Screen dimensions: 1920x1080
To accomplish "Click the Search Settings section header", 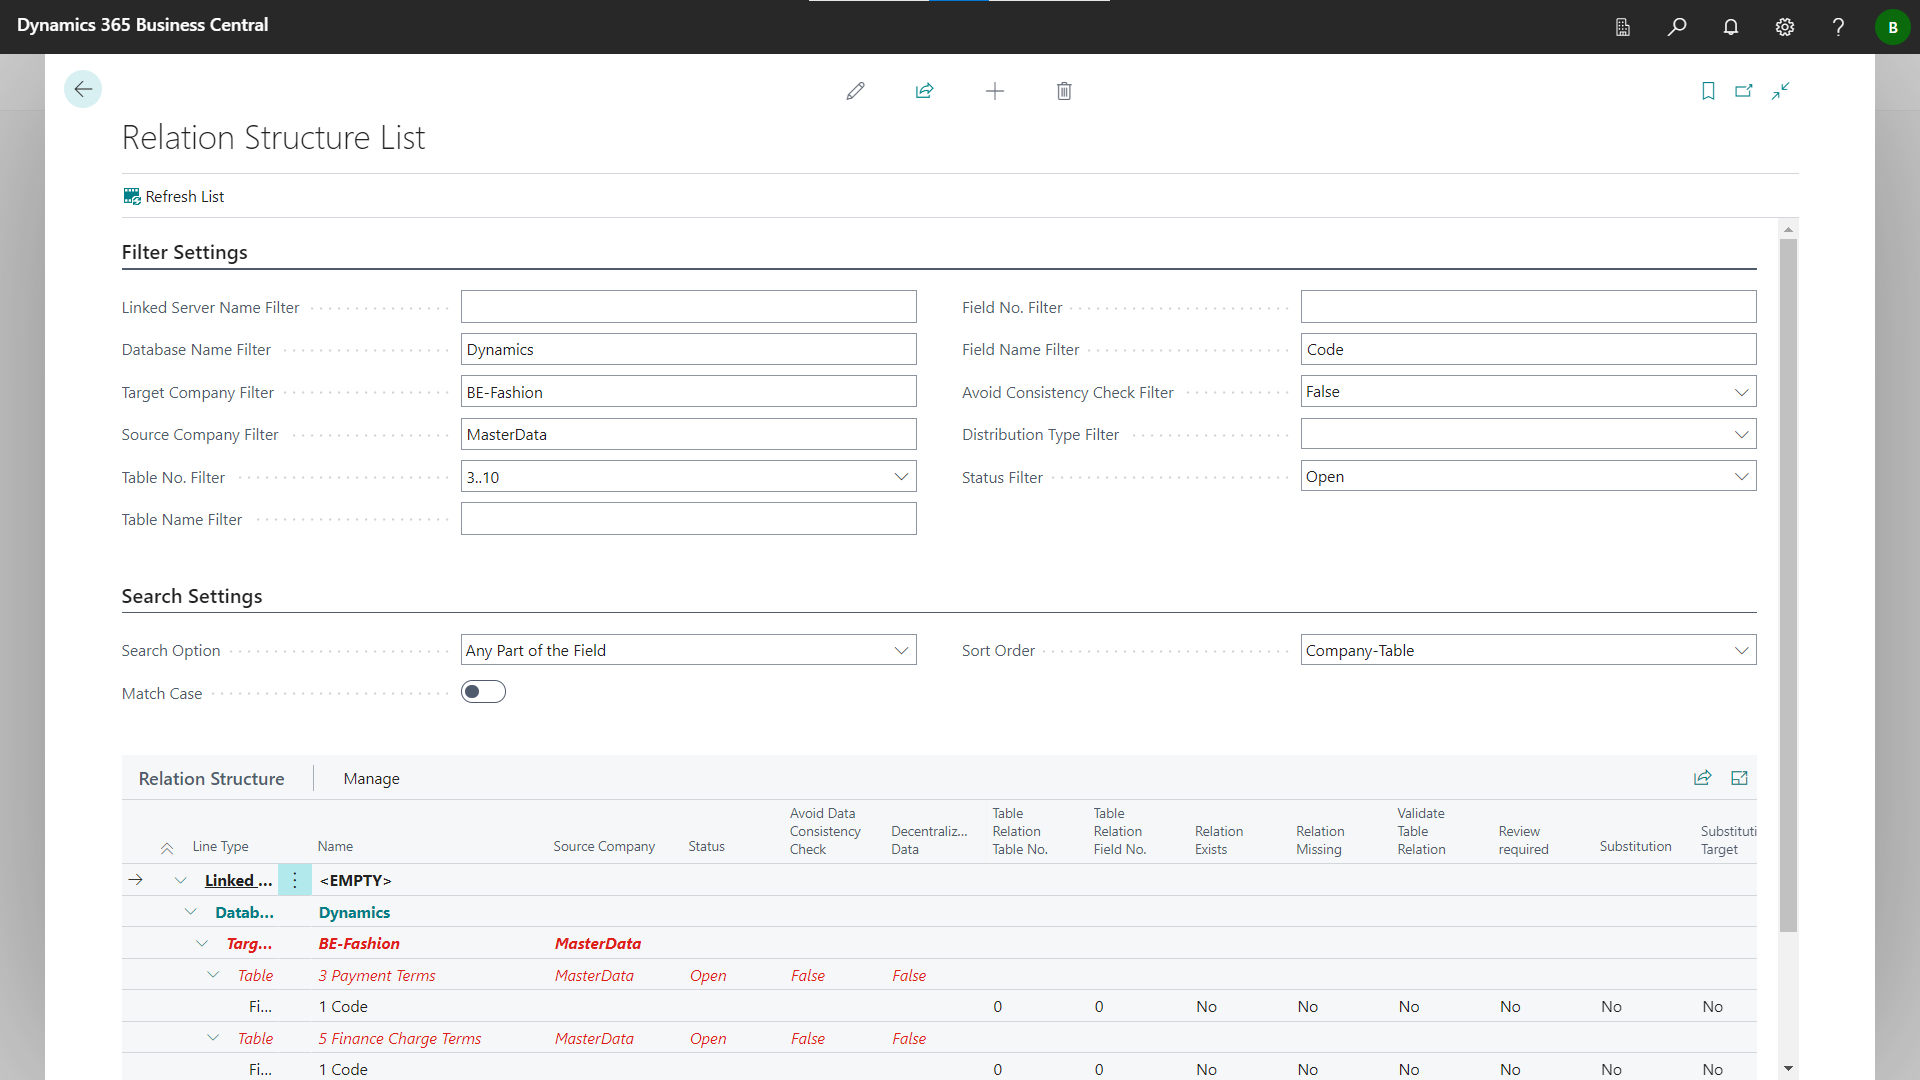I will click(x=192, y=596).
